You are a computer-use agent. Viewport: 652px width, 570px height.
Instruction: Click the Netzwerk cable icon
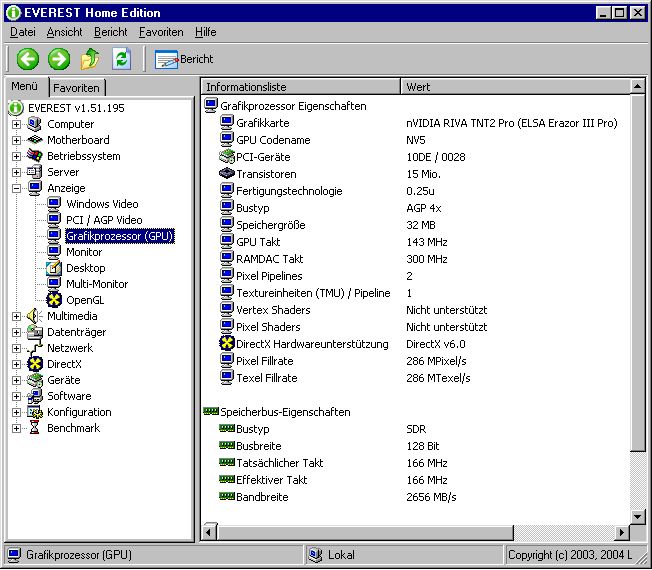pos(35,348)
